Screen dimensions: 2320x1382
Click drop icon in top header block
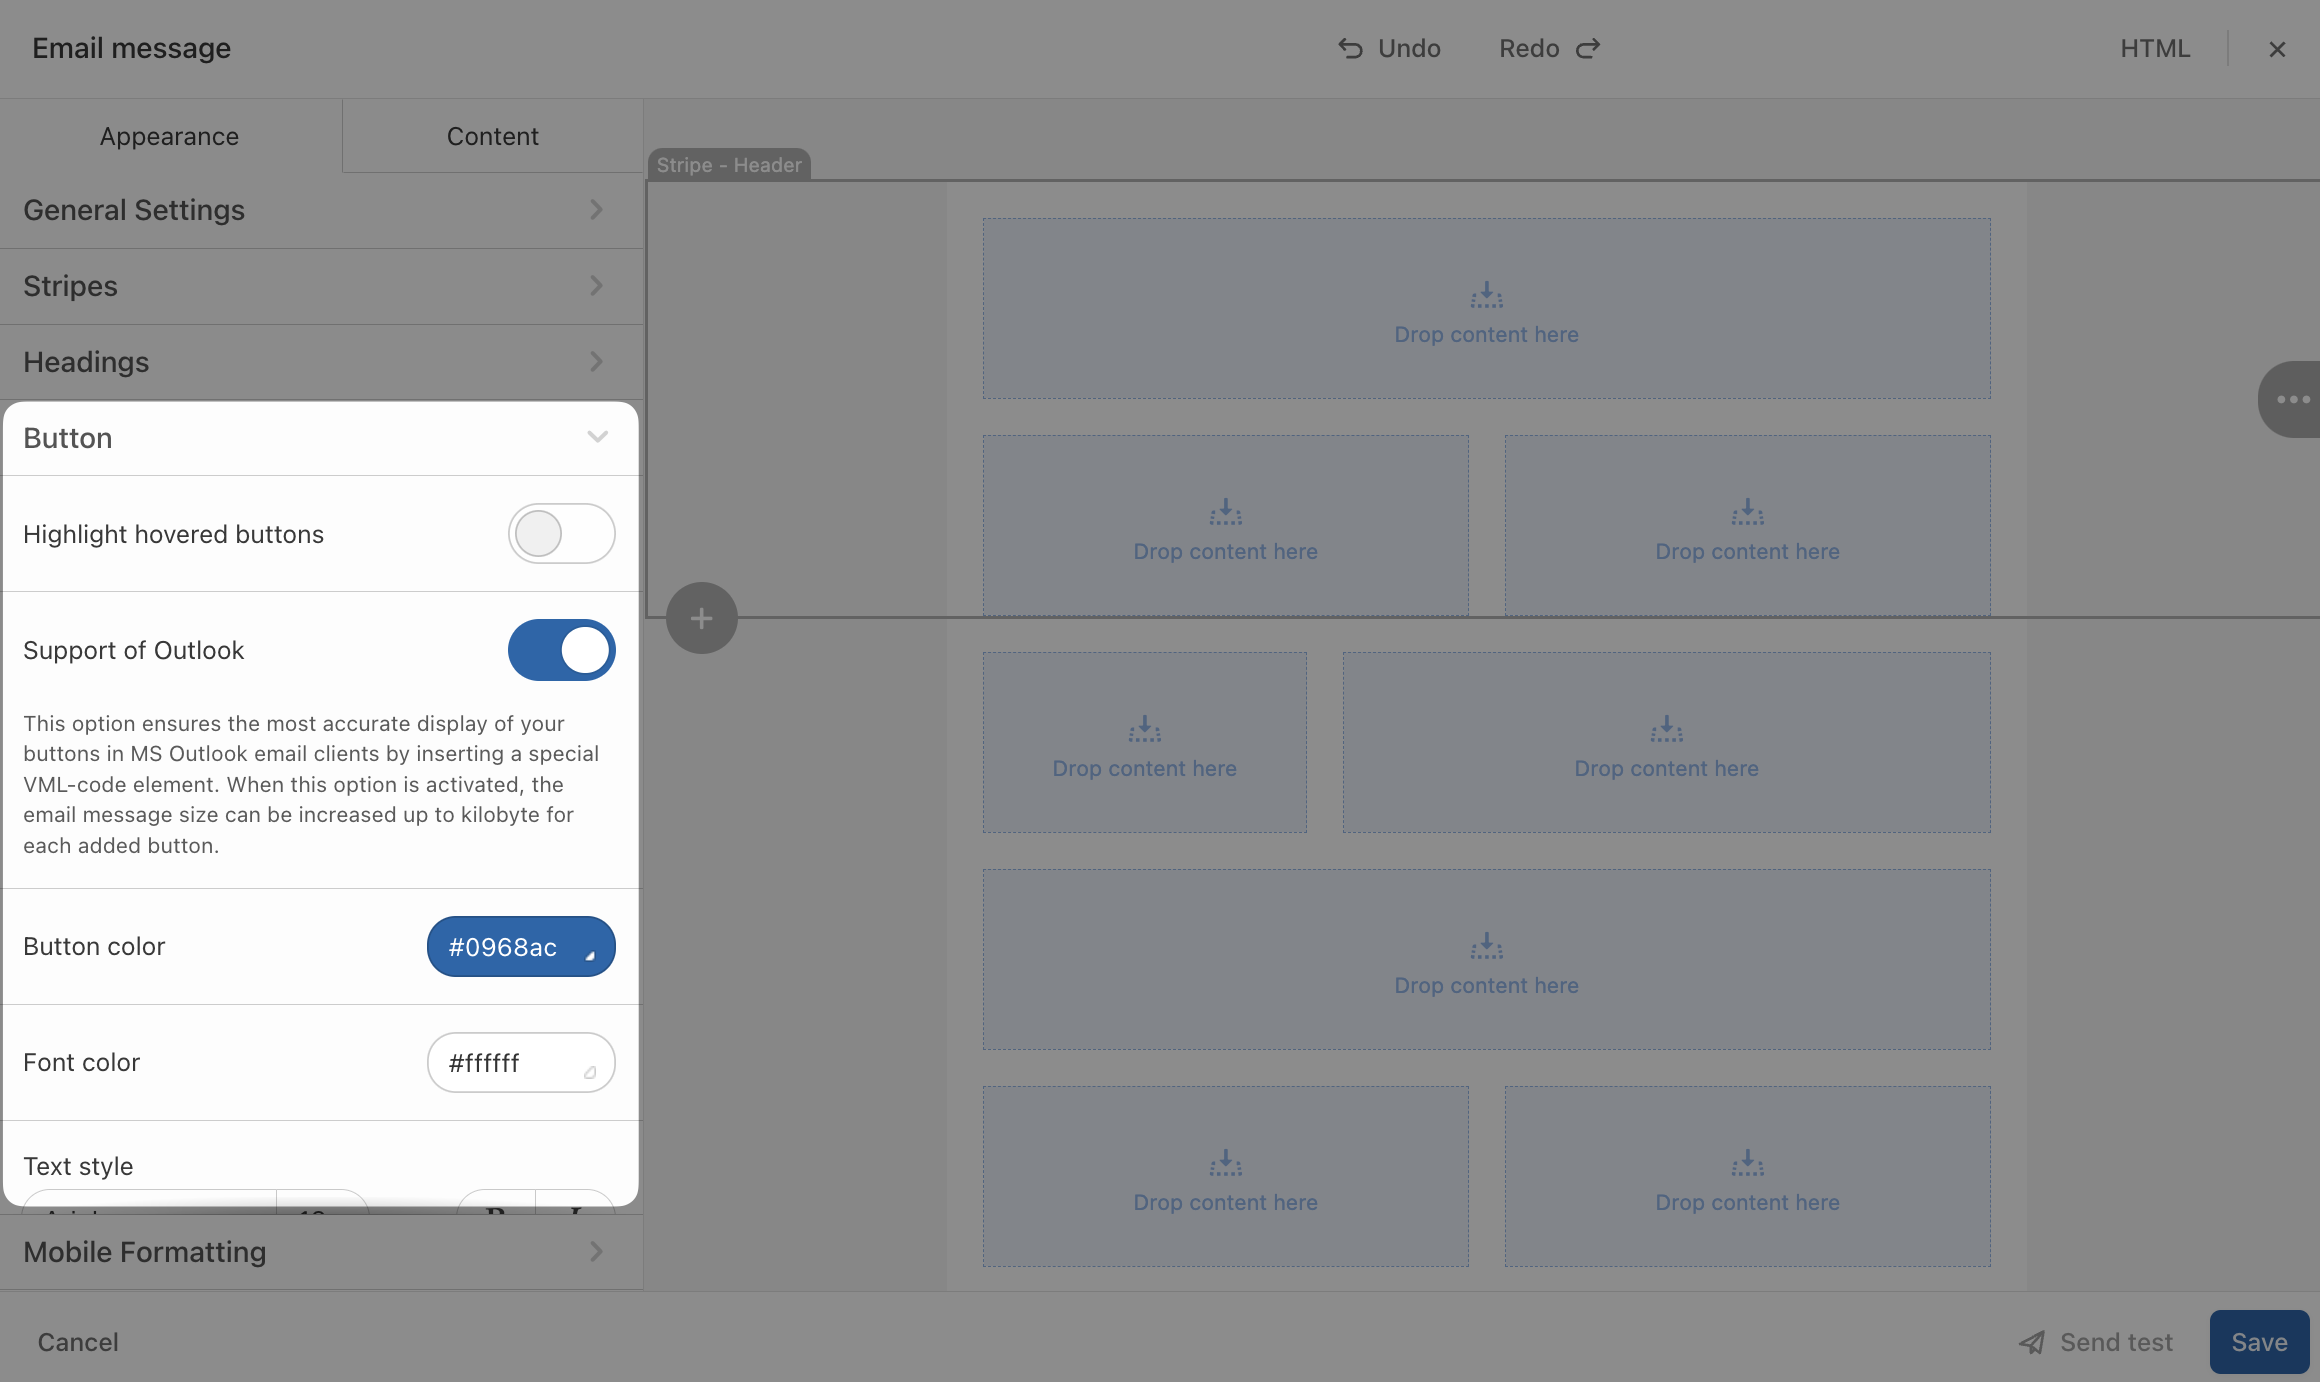(1486, 295)
